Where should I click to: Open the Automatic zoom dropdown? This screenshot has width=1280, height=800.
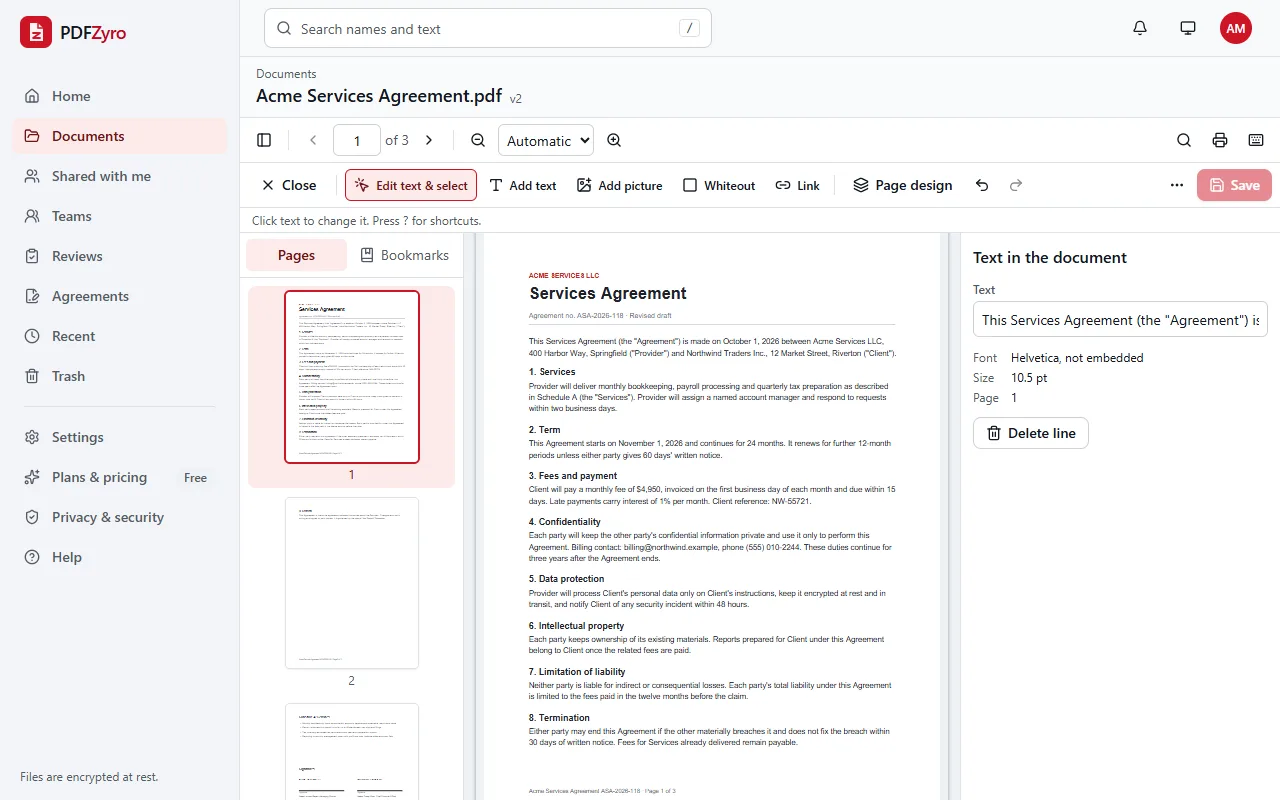[x=546, y=141]
